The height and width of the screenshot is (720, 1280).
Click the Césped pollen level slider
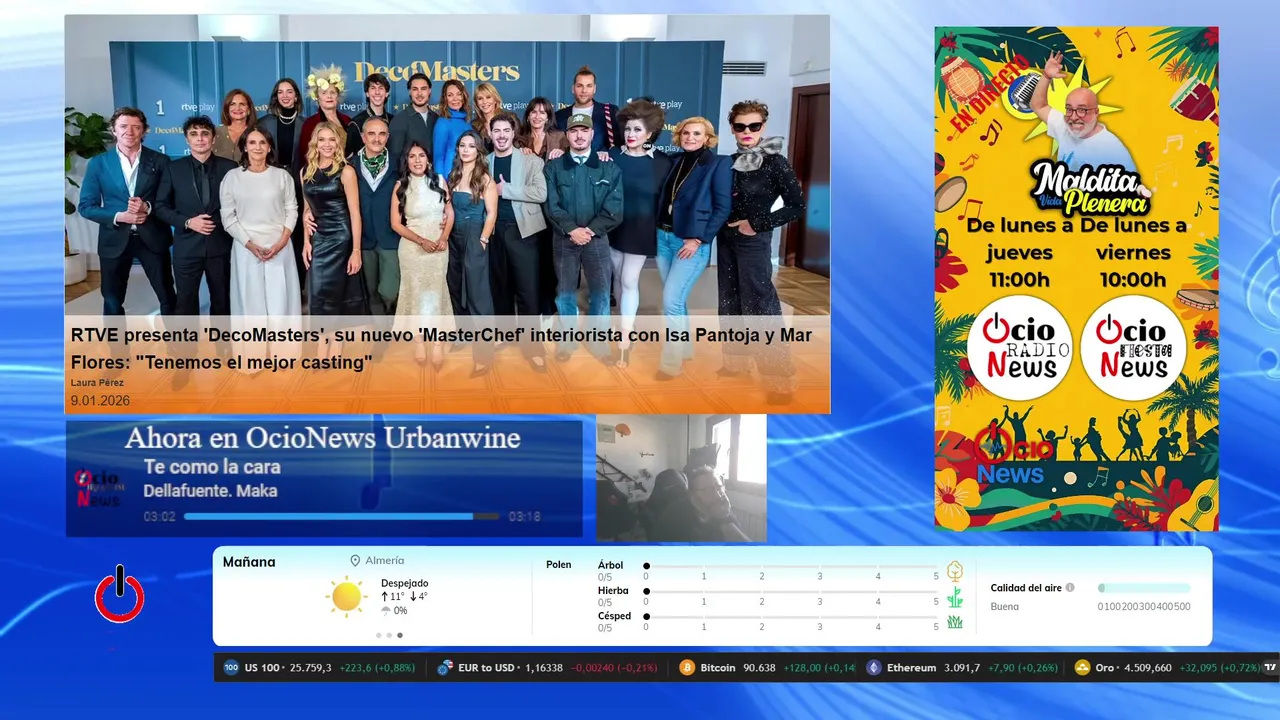(x=792, y=617)
